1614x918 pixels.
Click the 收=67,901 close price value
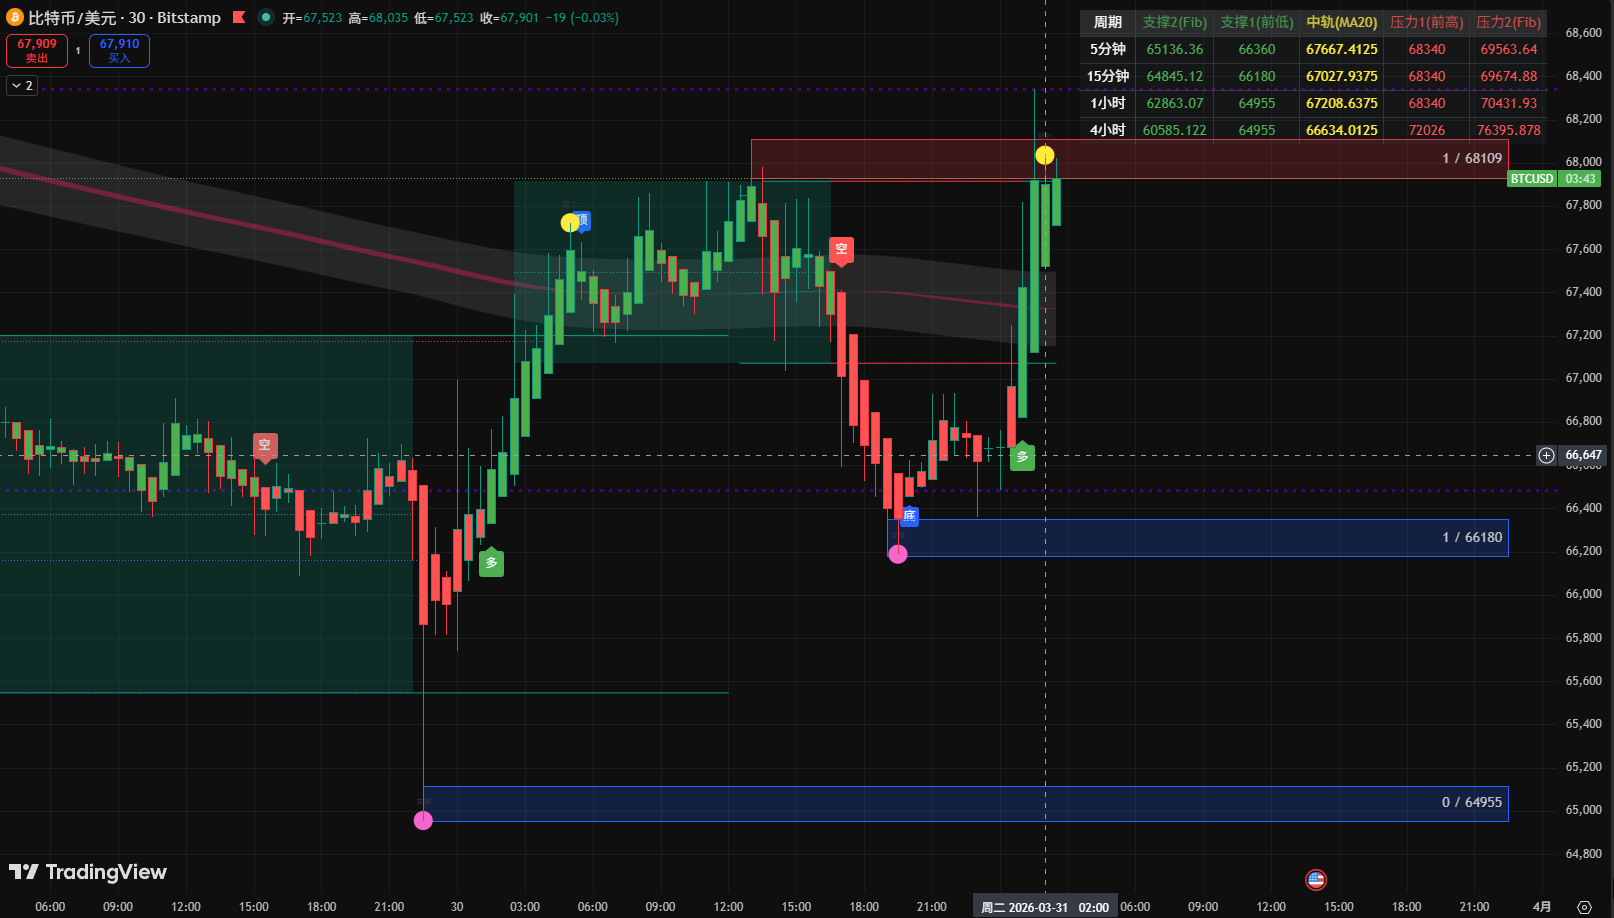coord(510,18)
